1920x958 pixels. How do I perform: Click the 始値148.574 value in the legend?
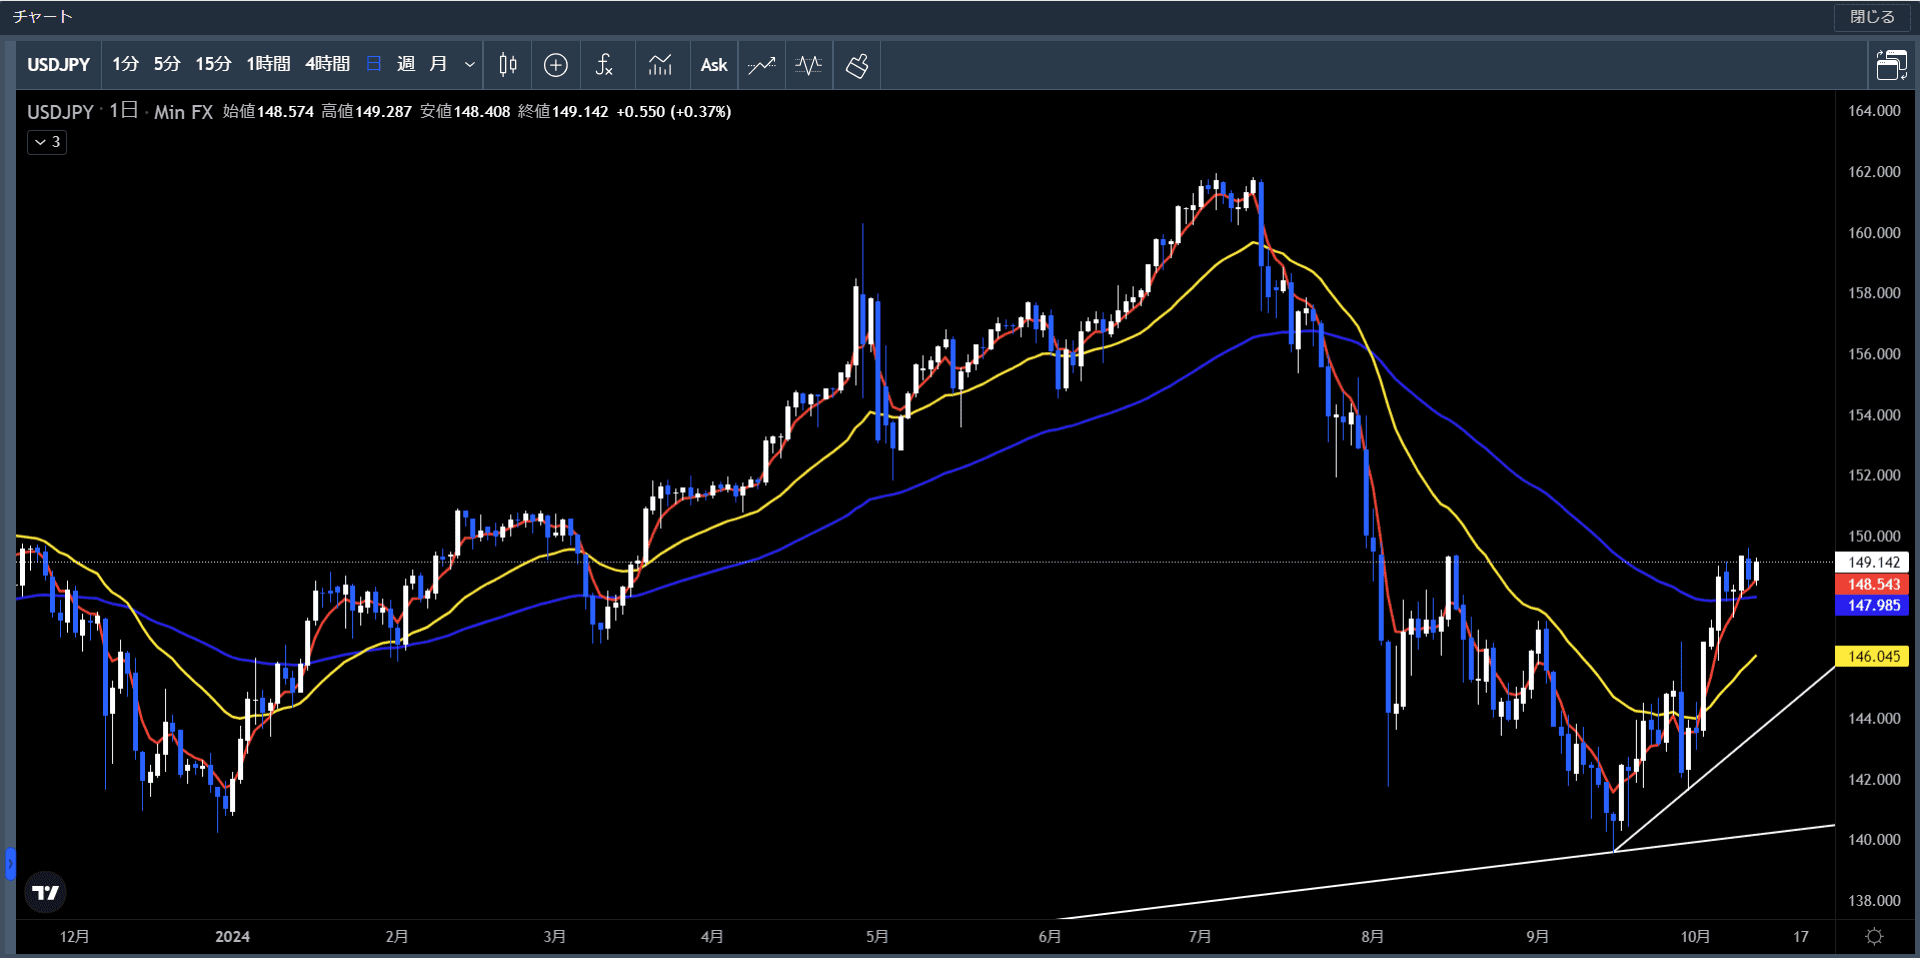[x=268, y=112]
